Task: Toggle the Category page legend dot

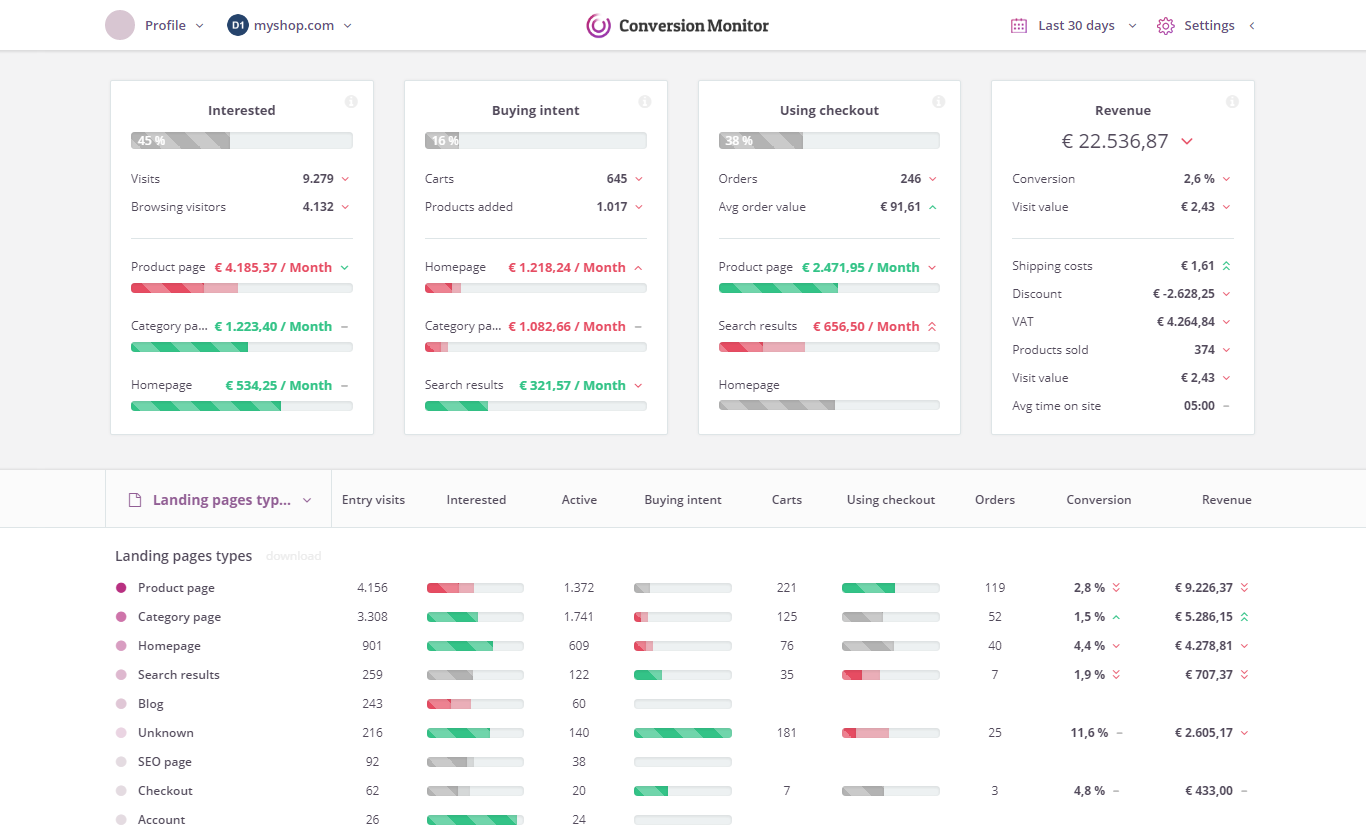Action: coord(121,617)
